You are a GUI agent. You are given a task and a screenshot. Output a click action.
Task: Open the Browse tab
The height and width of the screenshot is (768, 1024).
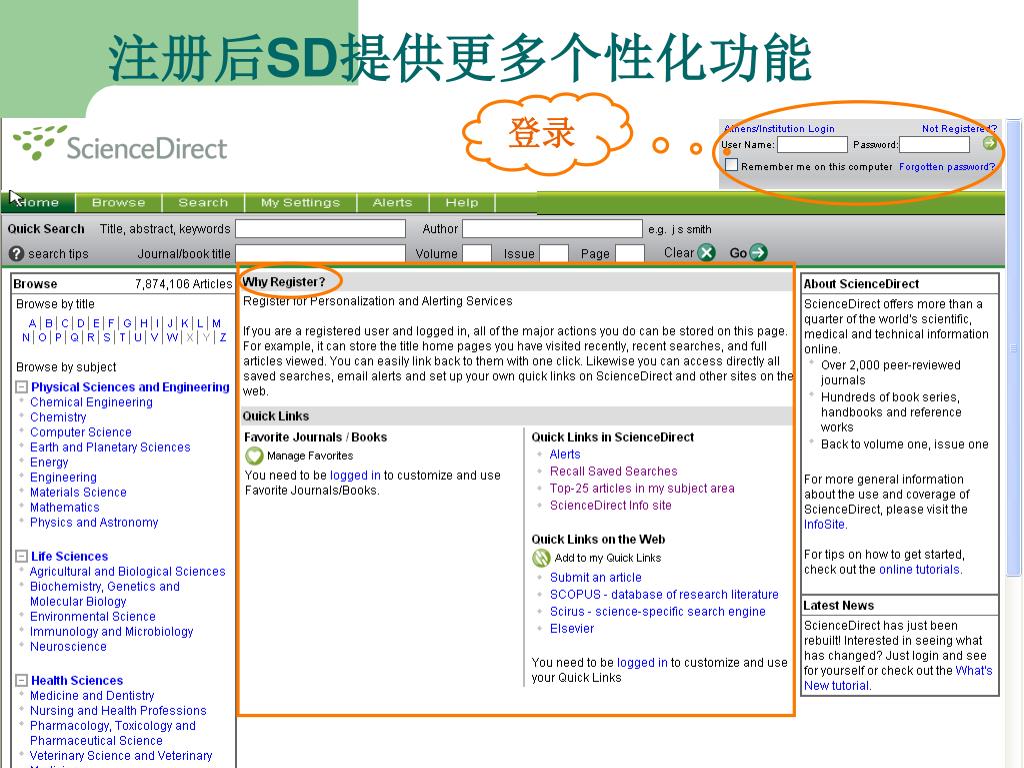coord(118,203)
